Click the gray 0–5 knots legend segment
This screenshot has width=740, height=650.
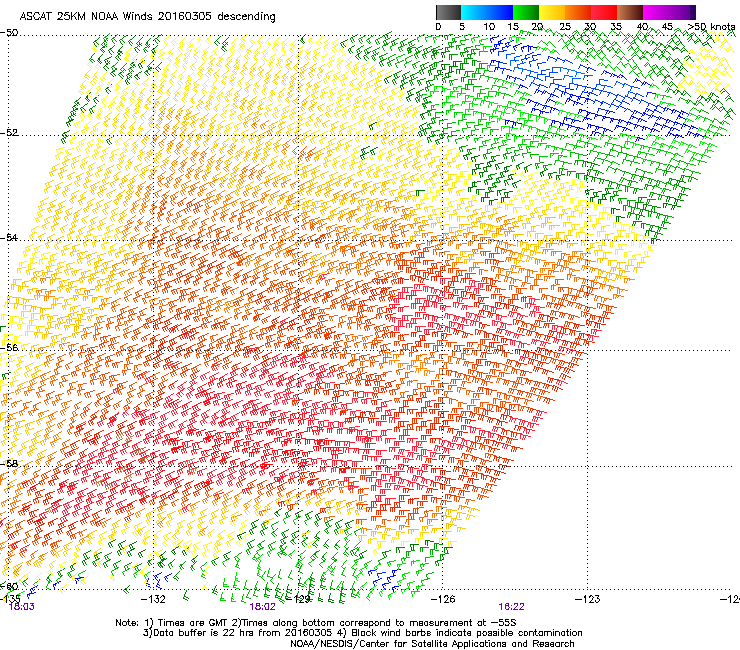448,12
